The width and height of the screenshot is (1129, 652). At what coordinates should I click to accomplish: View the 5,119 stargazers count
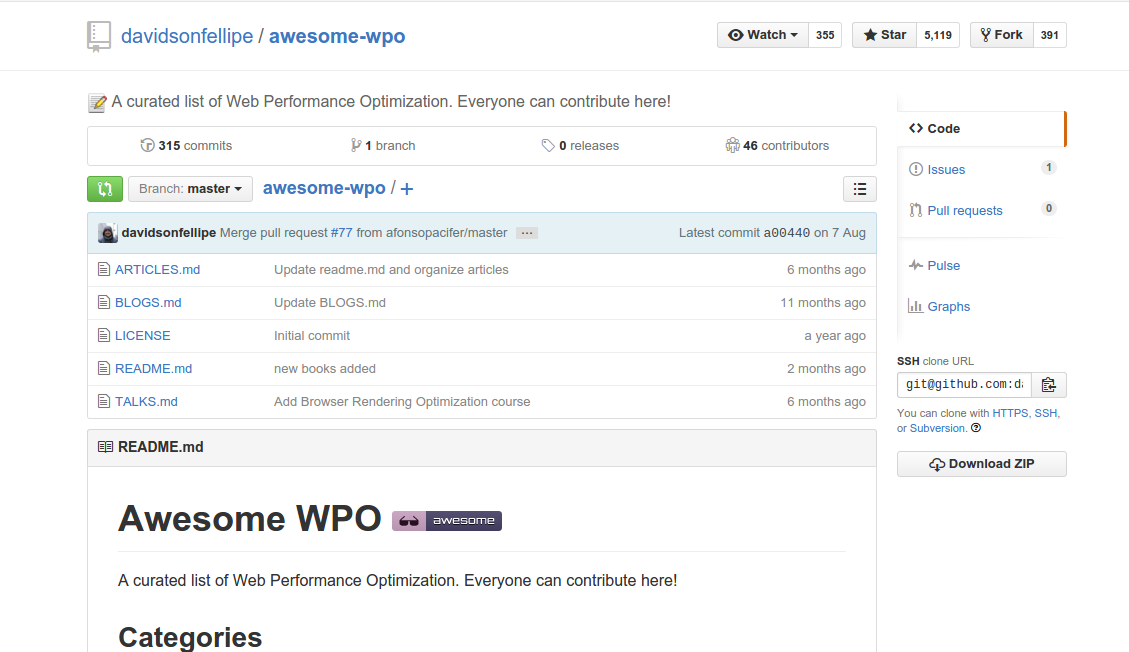pyautogui.click(x=937, y=35)
